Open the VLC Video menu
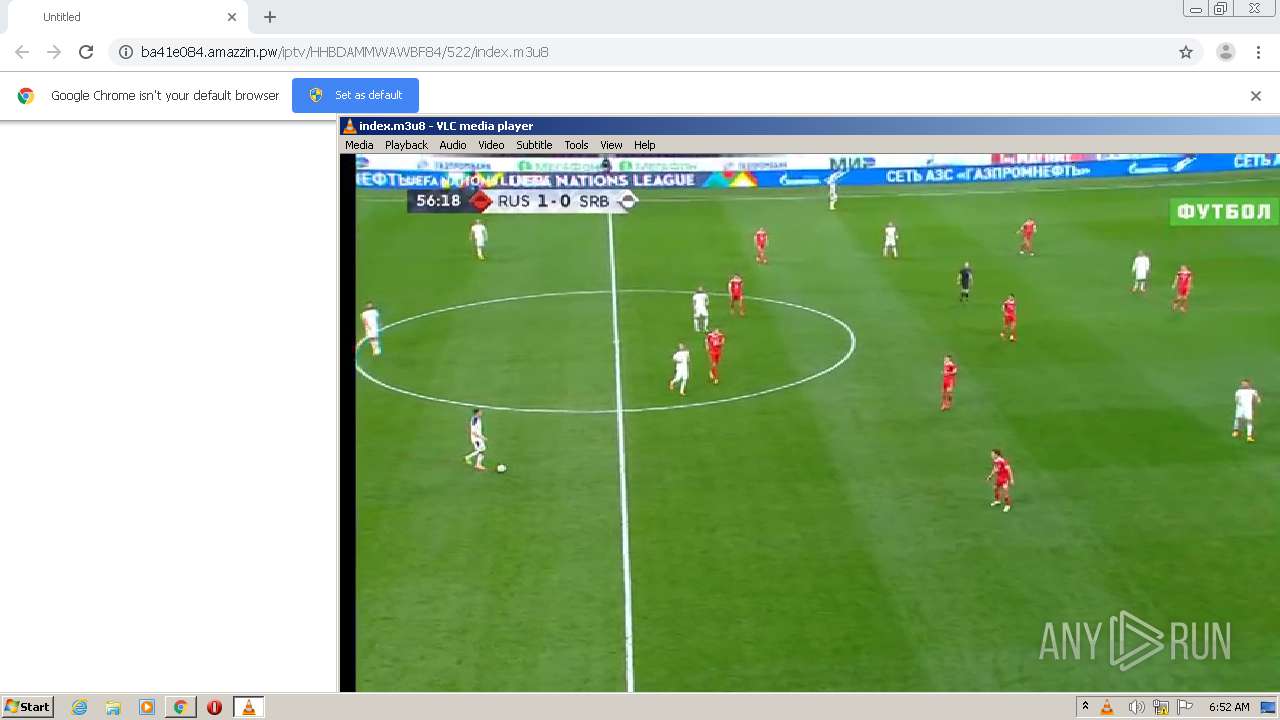 [491, 145]
